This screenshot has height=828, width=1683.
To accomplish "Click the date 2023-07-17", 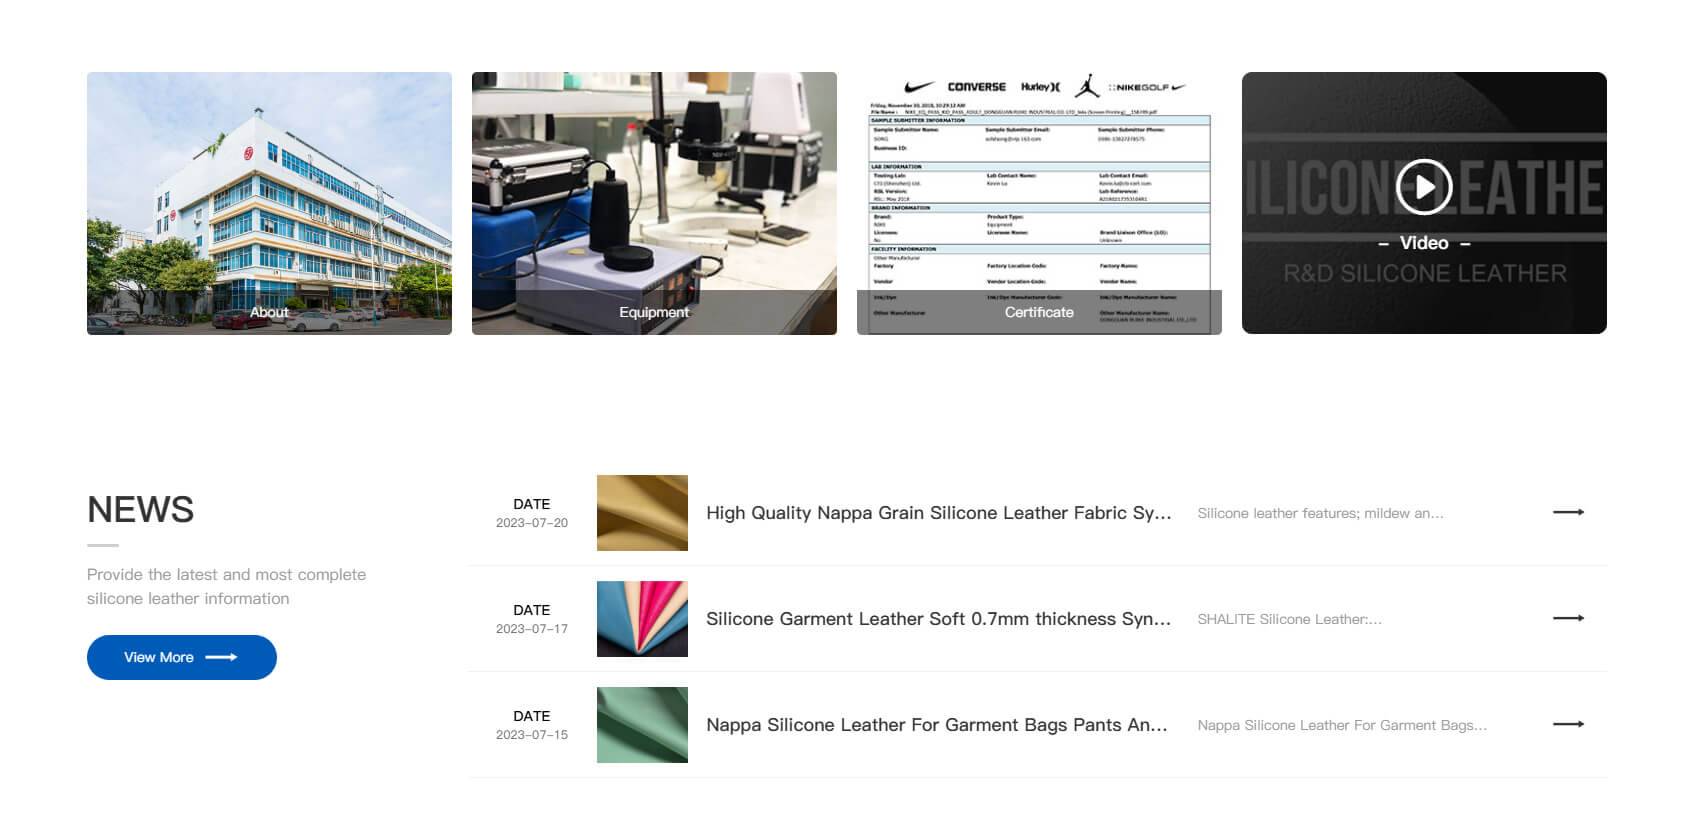I will click(x=532, y=629).
